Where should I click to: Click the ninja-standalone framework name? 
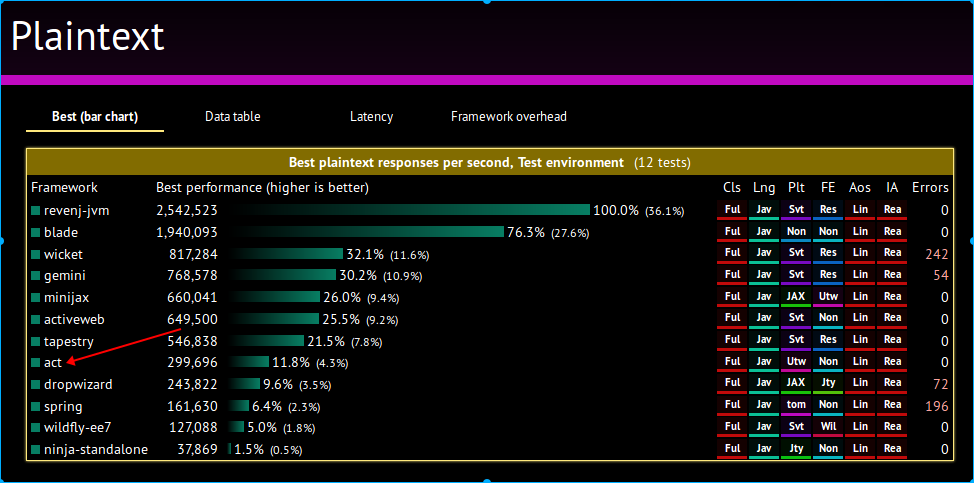96,449
